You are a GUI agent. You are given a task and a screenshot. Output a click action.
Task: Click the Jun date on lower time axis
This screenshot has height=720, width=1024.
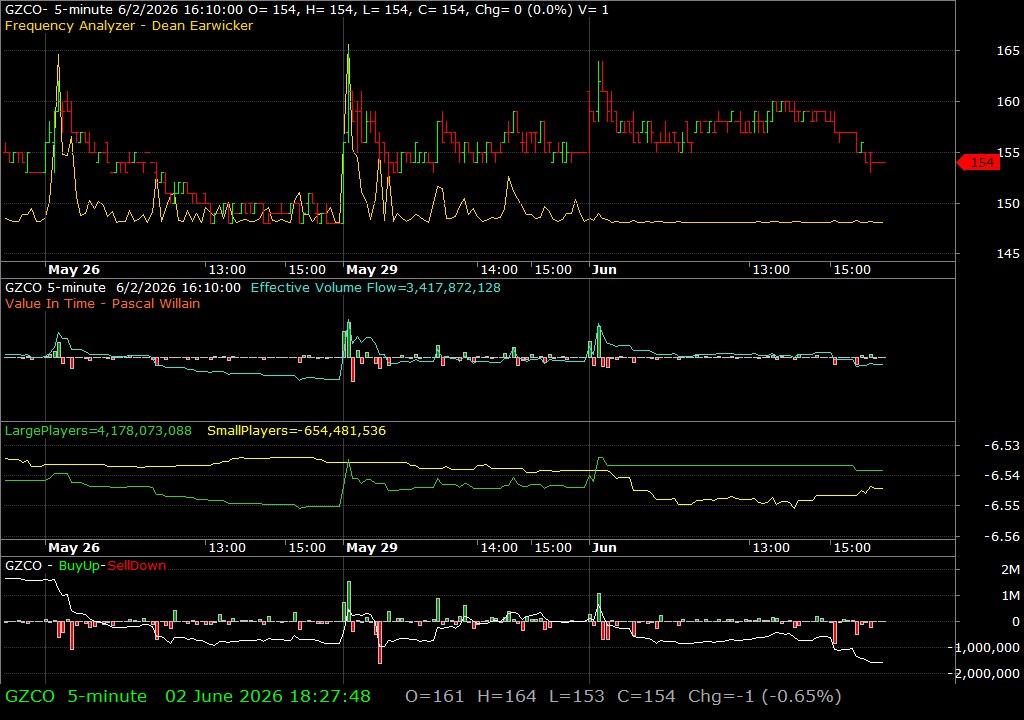click(x=604, y=548)
